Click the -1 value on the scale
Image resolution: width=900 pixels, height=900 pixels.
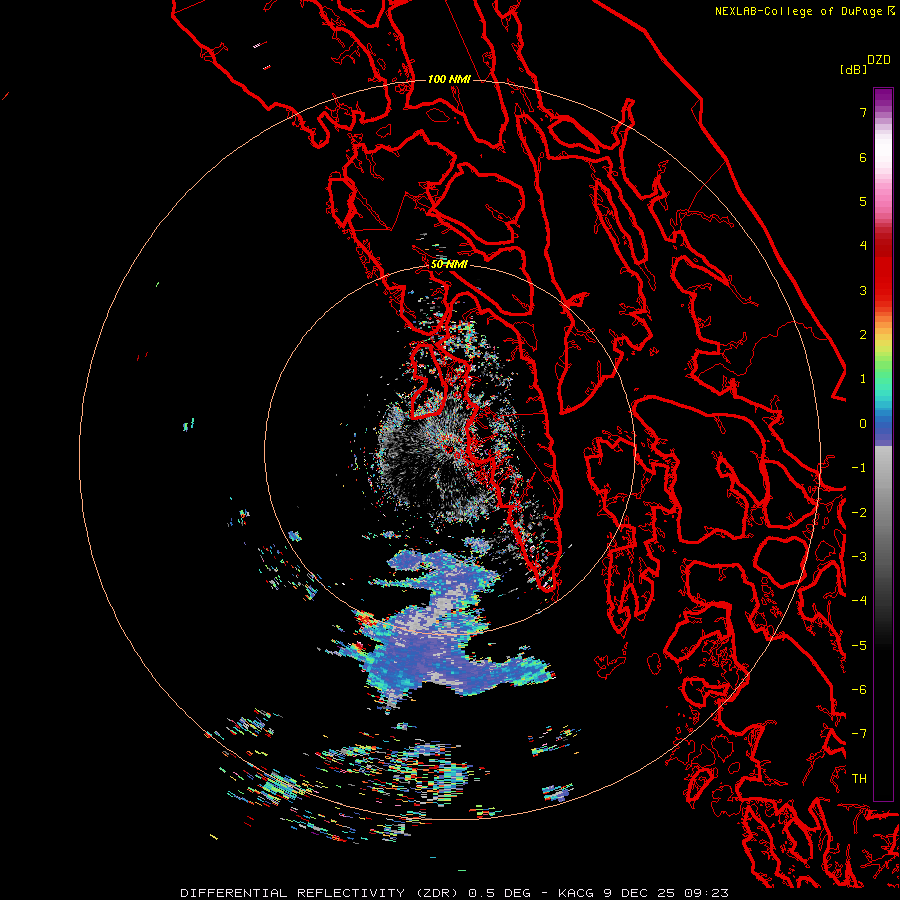tap(859, 468)
